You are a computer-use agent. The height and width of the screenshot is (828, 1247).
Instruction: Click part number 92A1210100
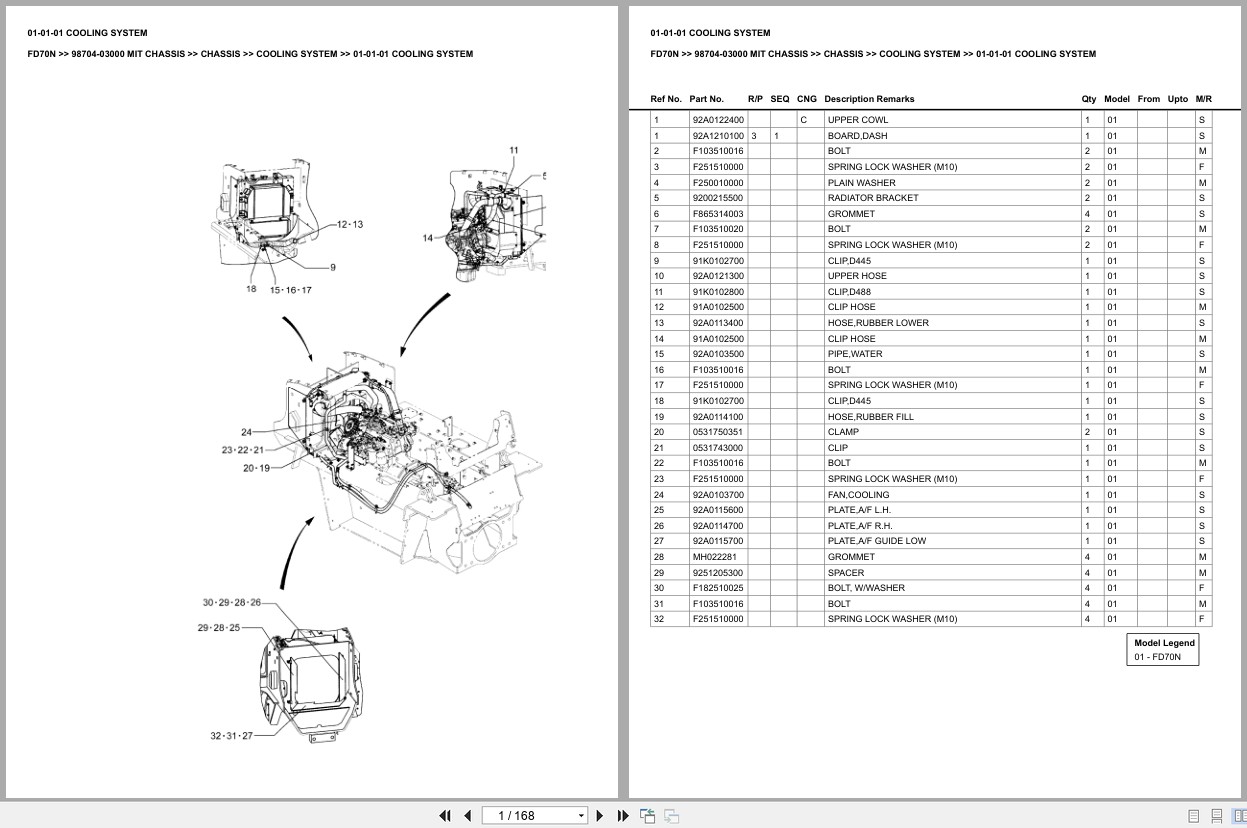[717, 136]
